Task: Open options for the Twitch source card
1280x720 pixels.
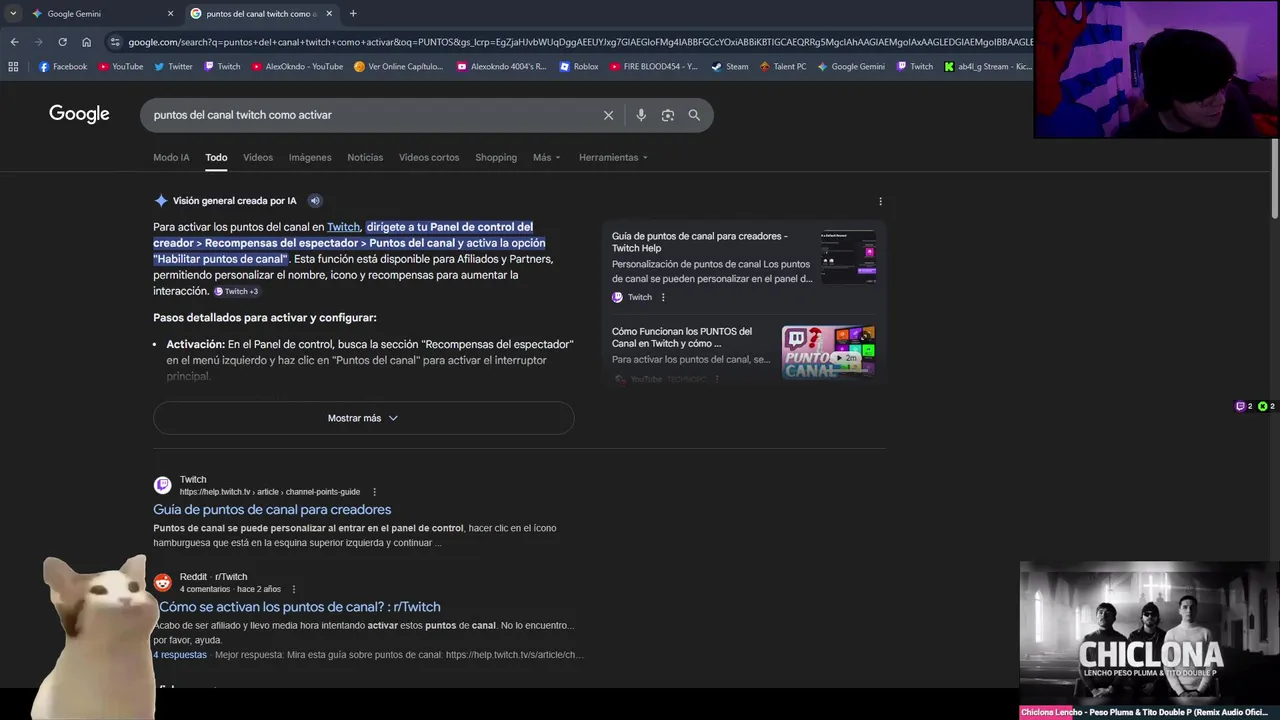Action: 663,297
